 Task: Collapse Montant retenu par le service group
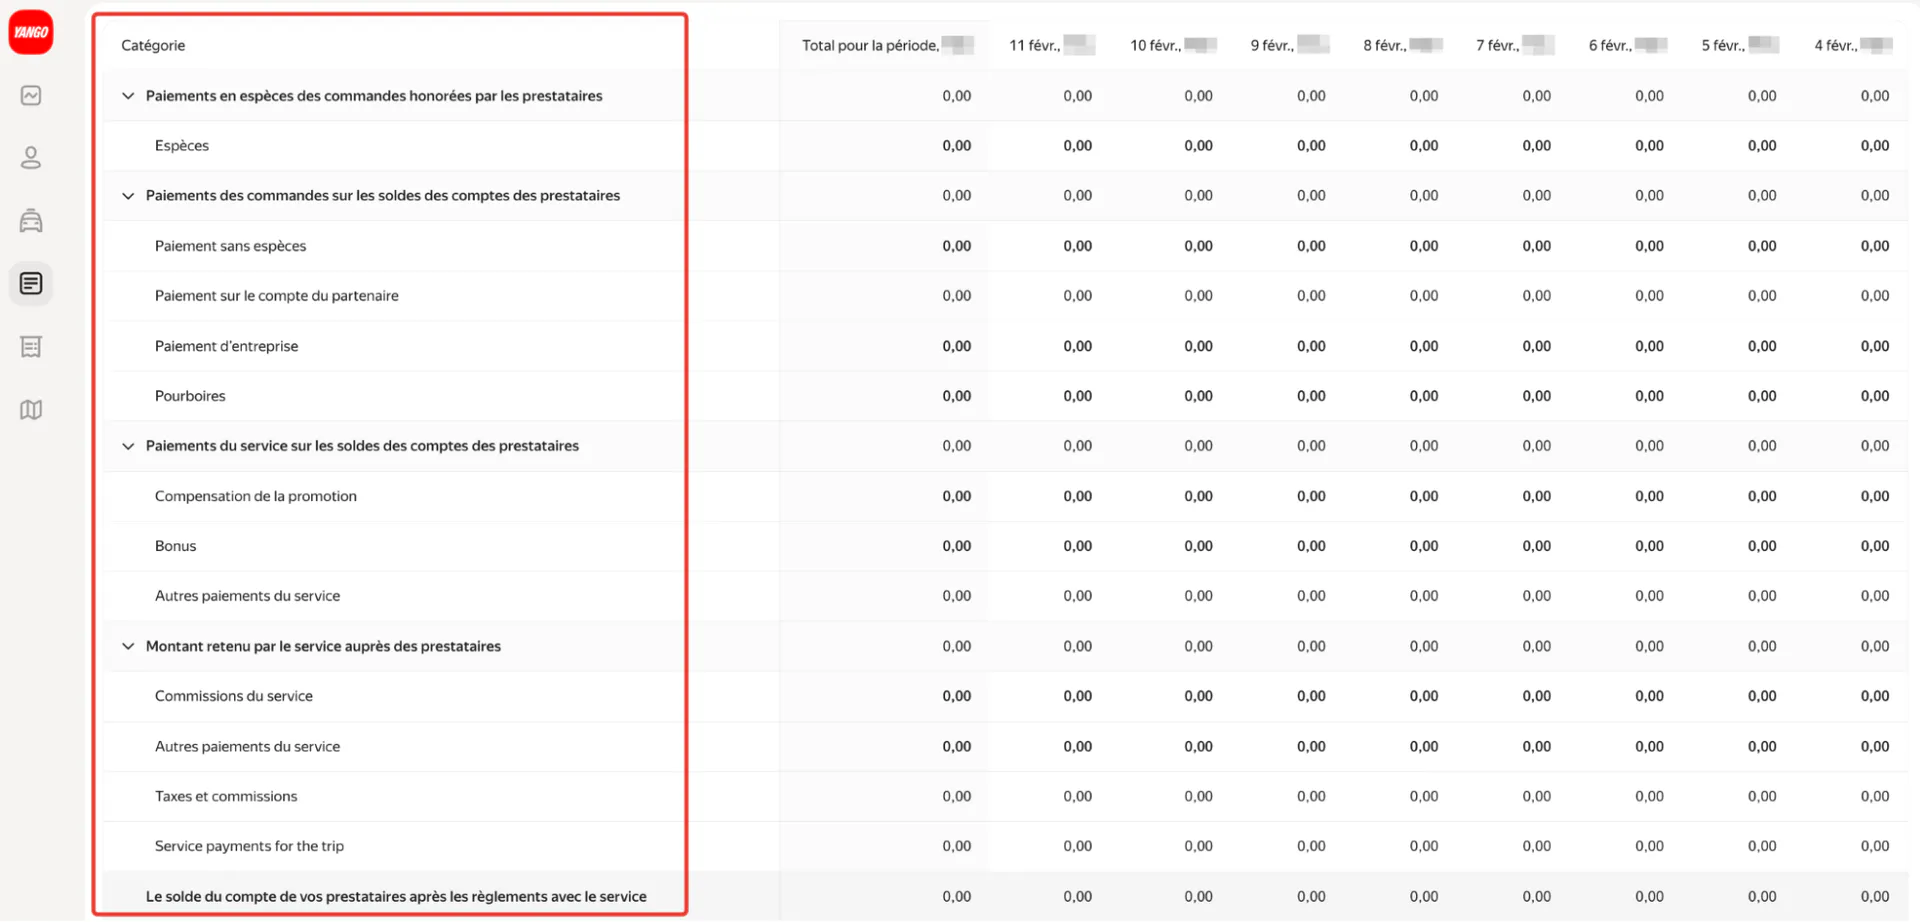(128, 646)
